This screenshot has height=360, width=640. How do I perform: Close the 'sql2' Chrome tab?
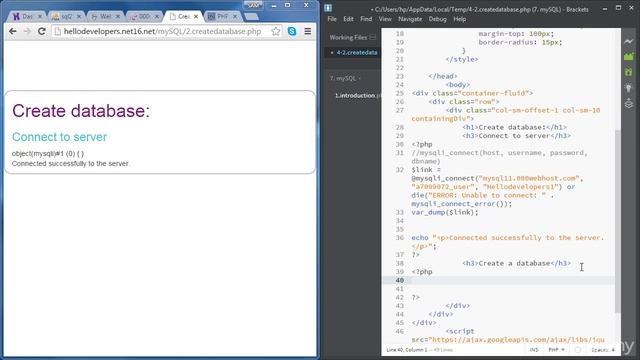click(78, 16)
